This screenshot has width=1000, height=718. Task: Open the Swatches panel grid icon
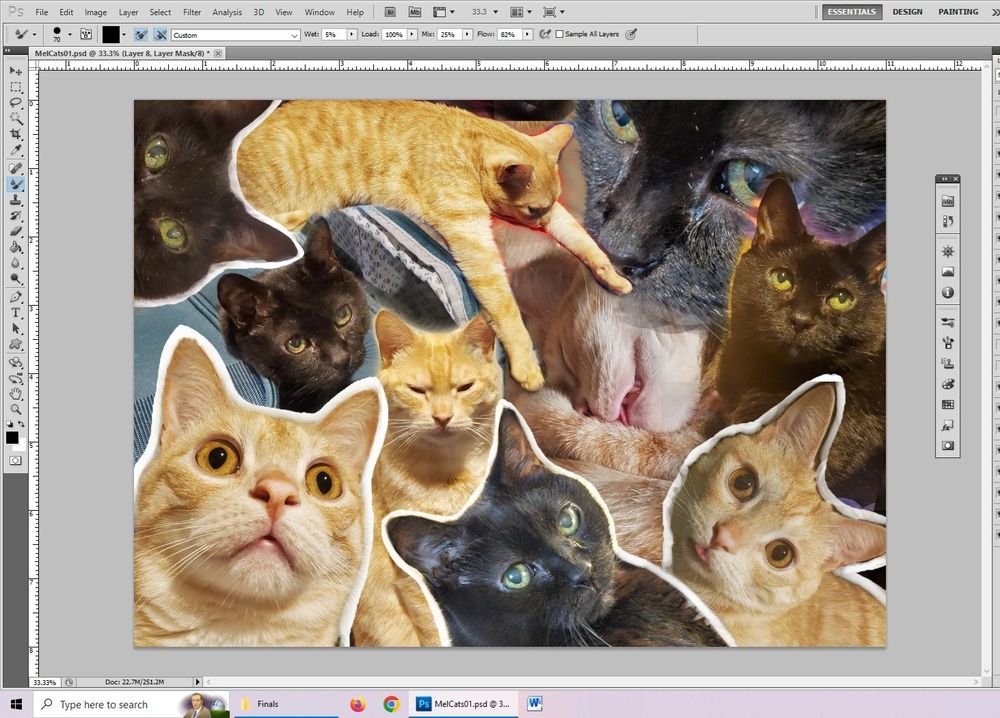click(948, 404)
